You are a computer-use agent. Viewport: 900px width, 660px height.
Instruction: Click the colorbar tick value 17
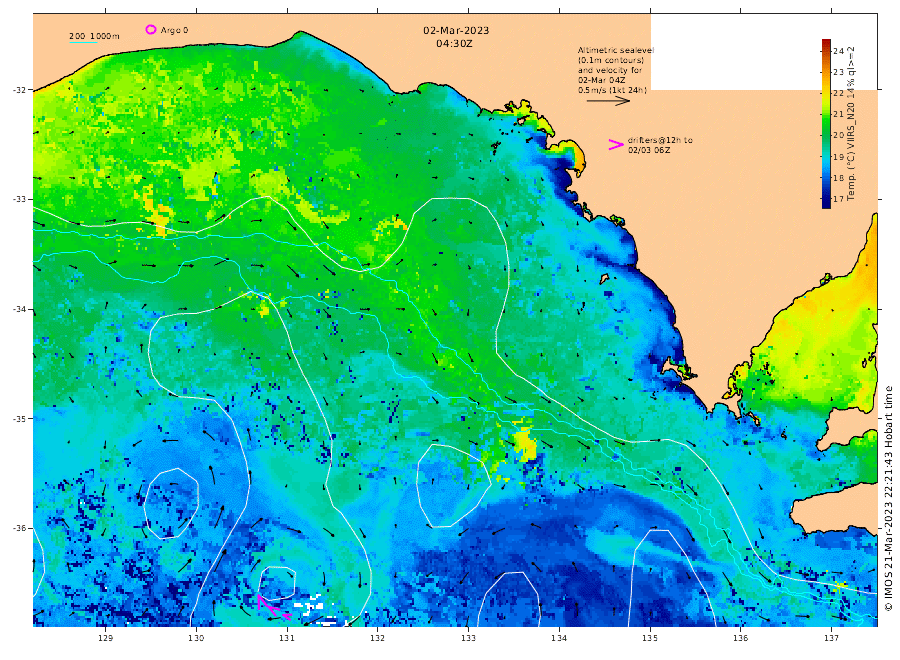pyautogui.click(x=839, y=199)
